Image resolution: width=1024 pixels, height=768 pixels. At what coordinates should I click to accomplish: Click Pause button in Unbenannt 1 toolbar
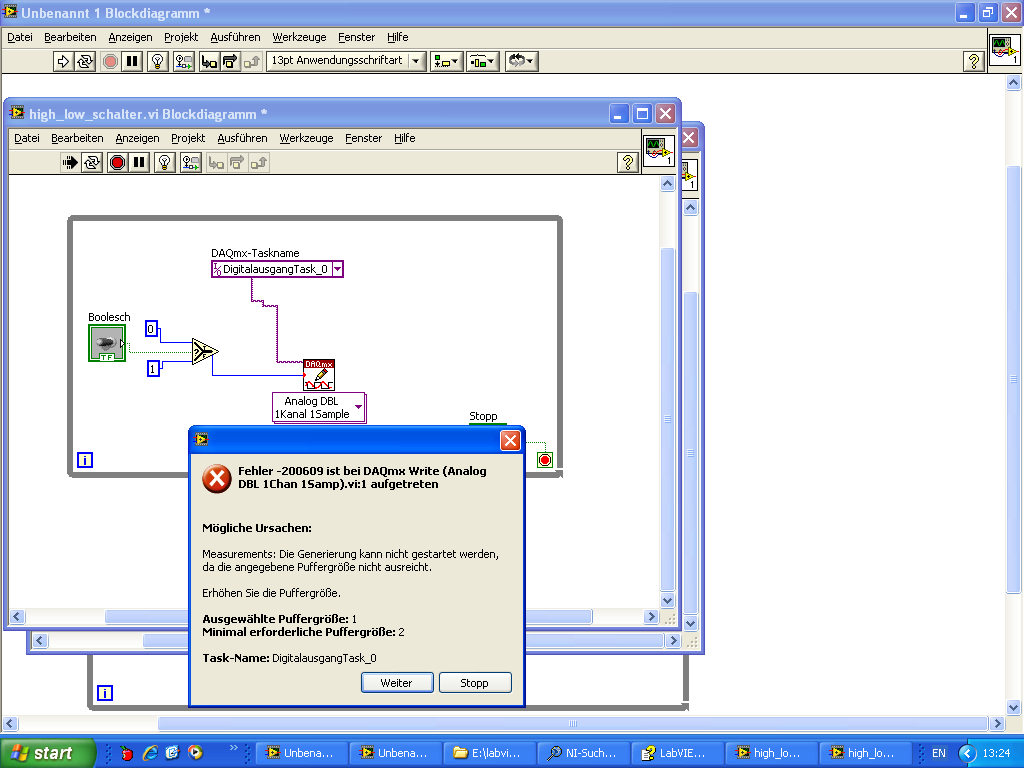(x=132, y=61)
